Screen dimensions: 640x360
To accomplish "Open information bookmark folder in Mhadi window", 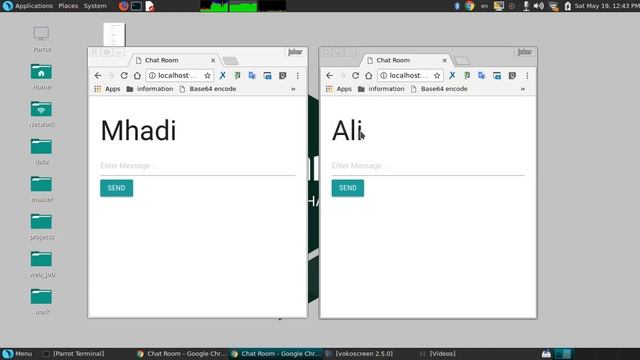I will coord(150,89).
